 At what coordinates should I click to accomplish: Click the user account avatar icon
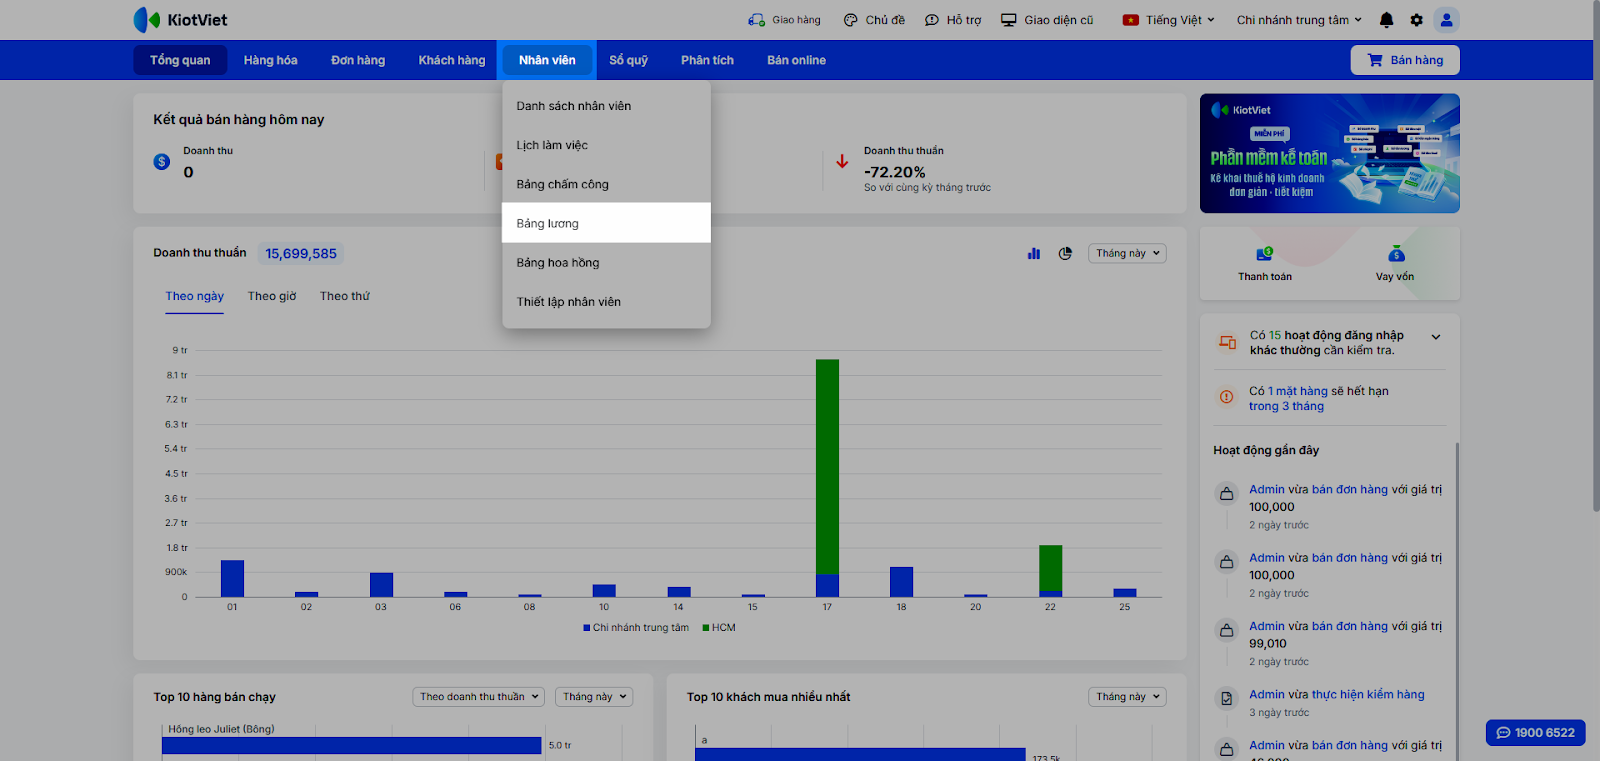[1446, 20]
